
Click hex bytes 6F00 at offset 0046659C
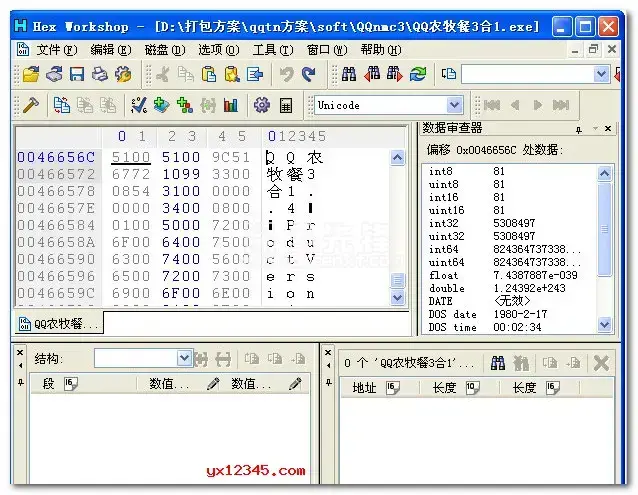coord(181,293)
